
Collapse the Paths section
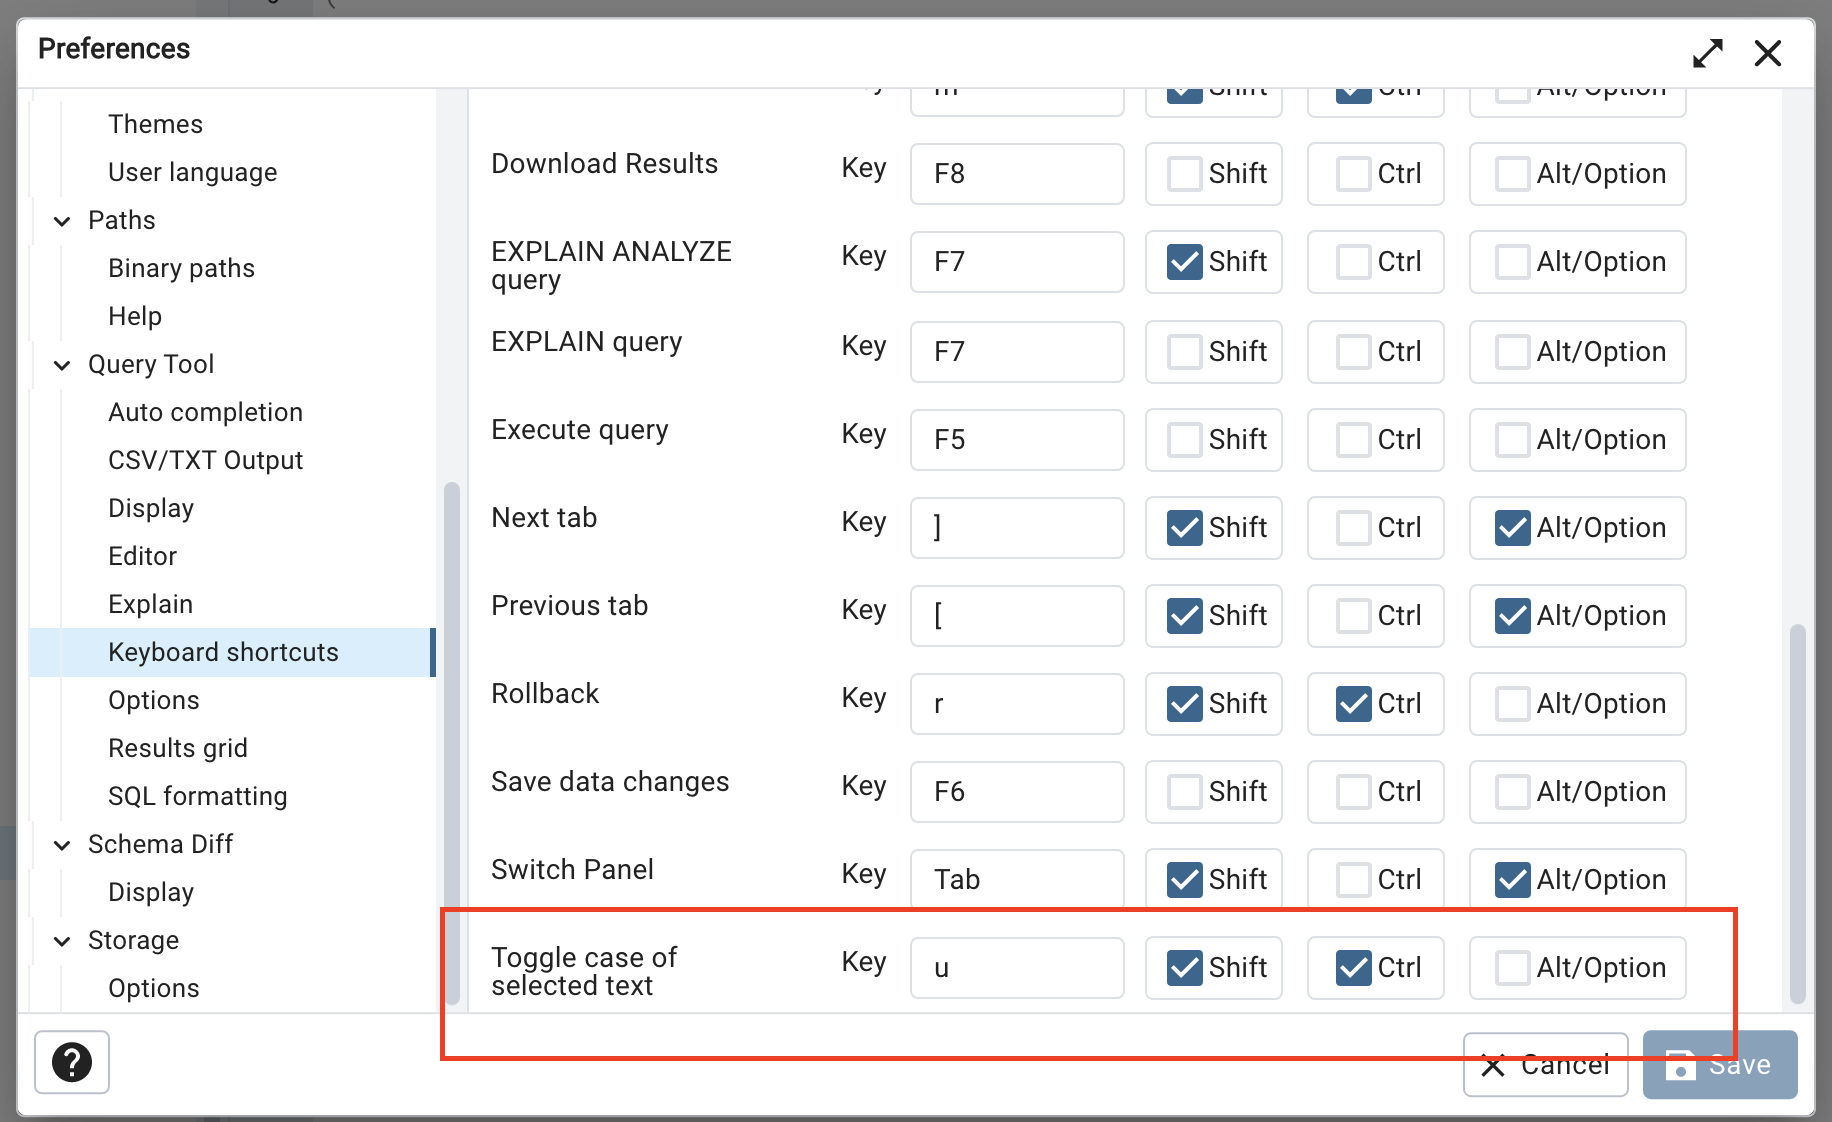pos(62,220)
